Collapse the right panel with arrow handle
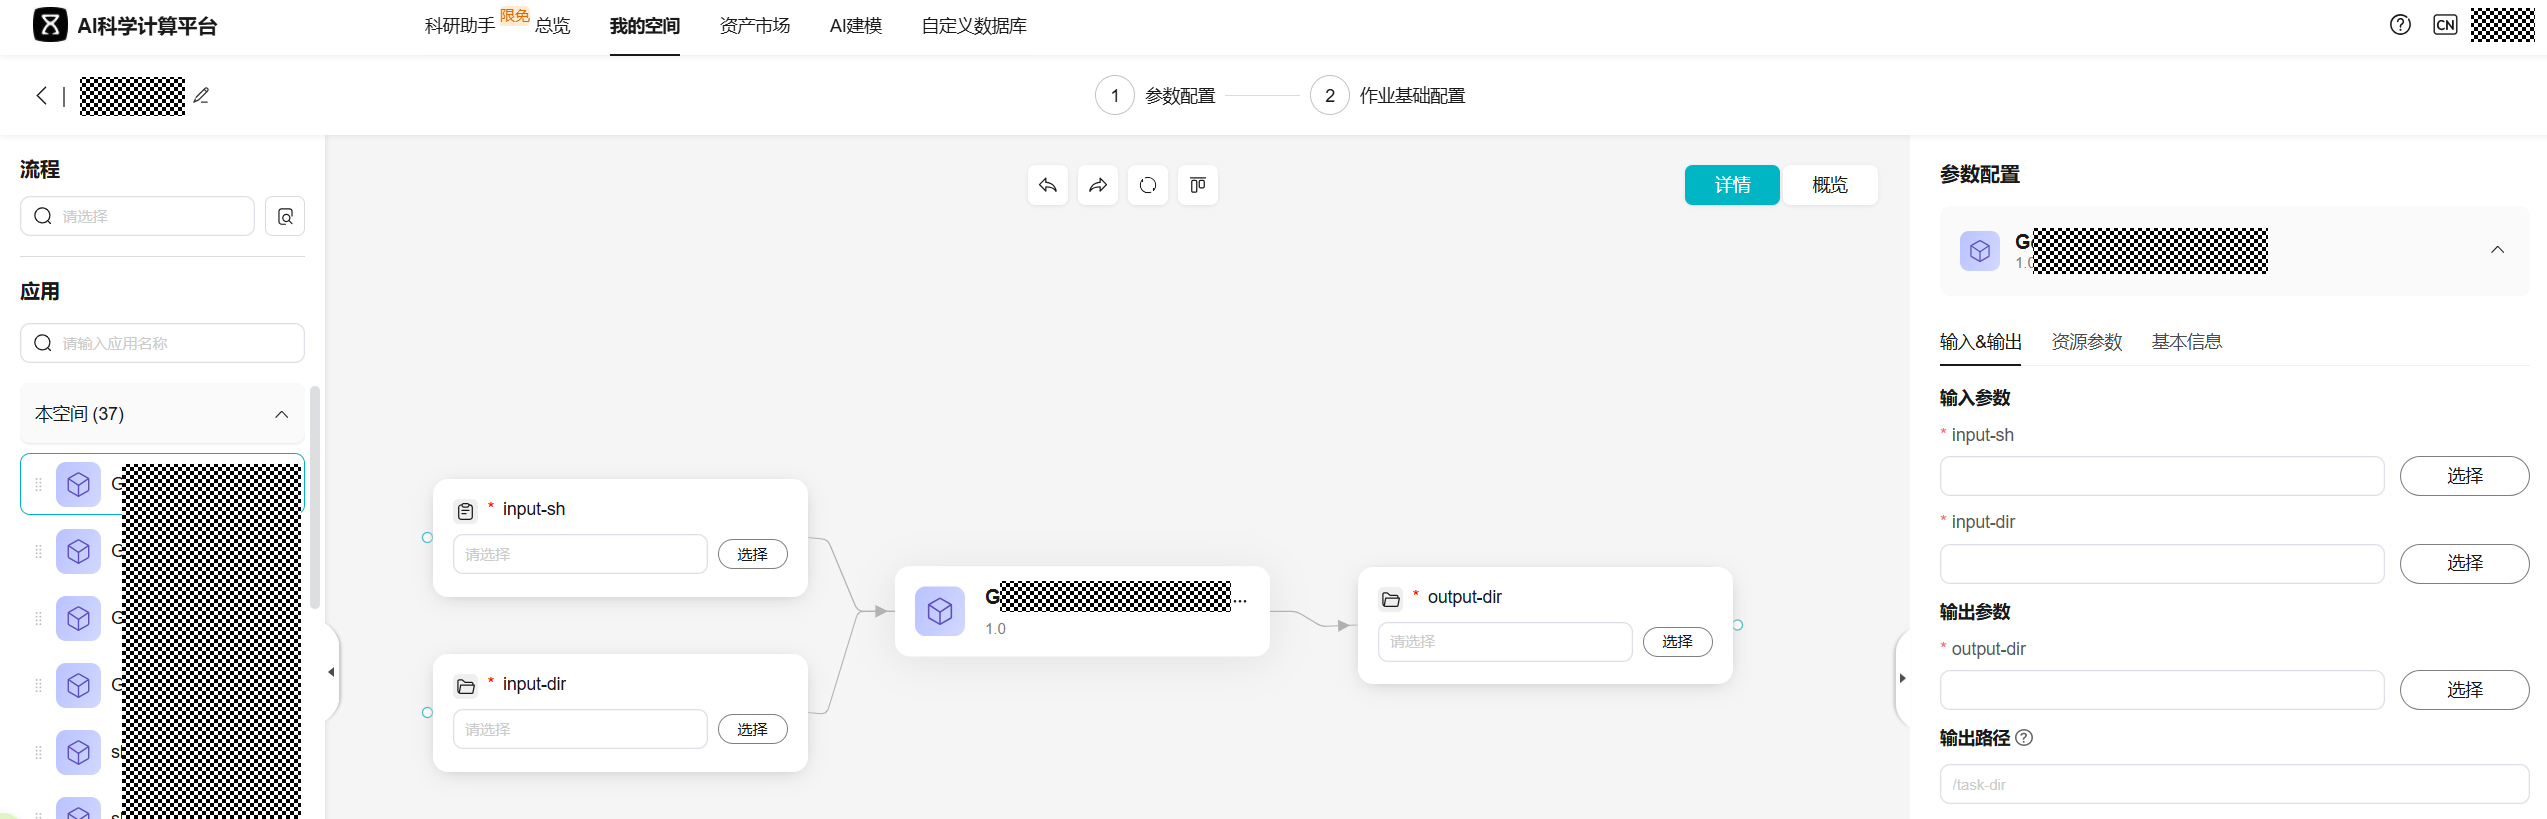This screenshot has width=2547, height=819. tap(1902, 678)
